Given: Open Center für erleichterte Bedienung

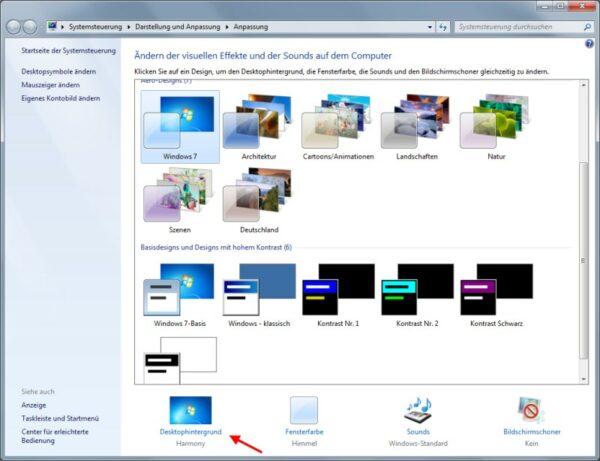Looking at the screenshot, I should coord(55,436).
